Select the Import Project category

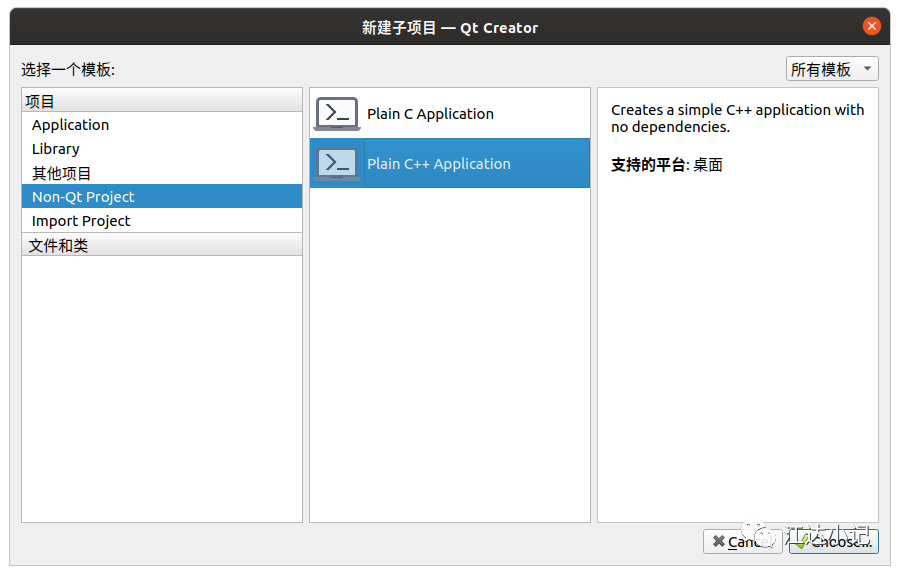coord(162,221)
